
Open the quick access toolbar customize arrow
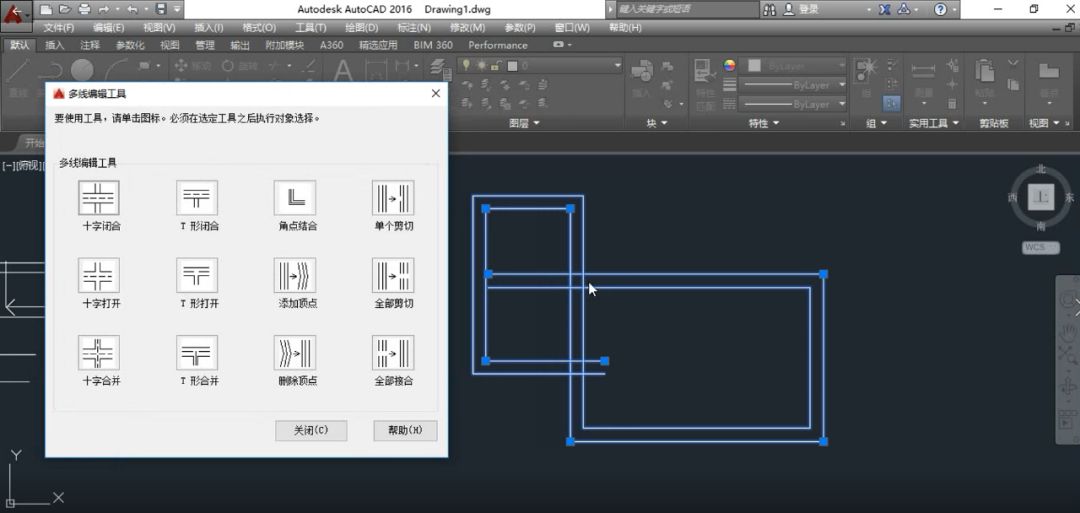click(x=178, y=10)
